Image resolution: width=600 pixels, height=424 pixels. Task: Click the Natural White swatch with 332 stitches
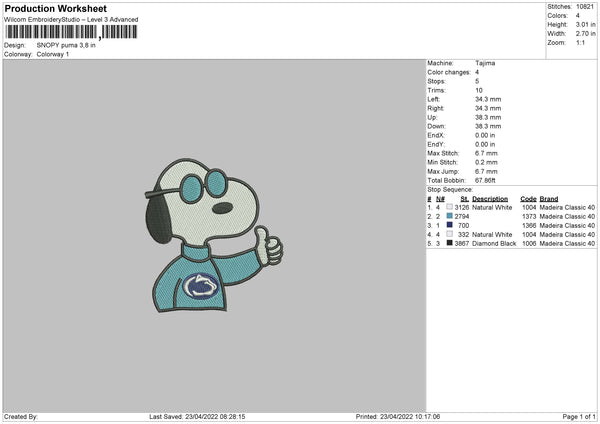click(x=449, y=234)
